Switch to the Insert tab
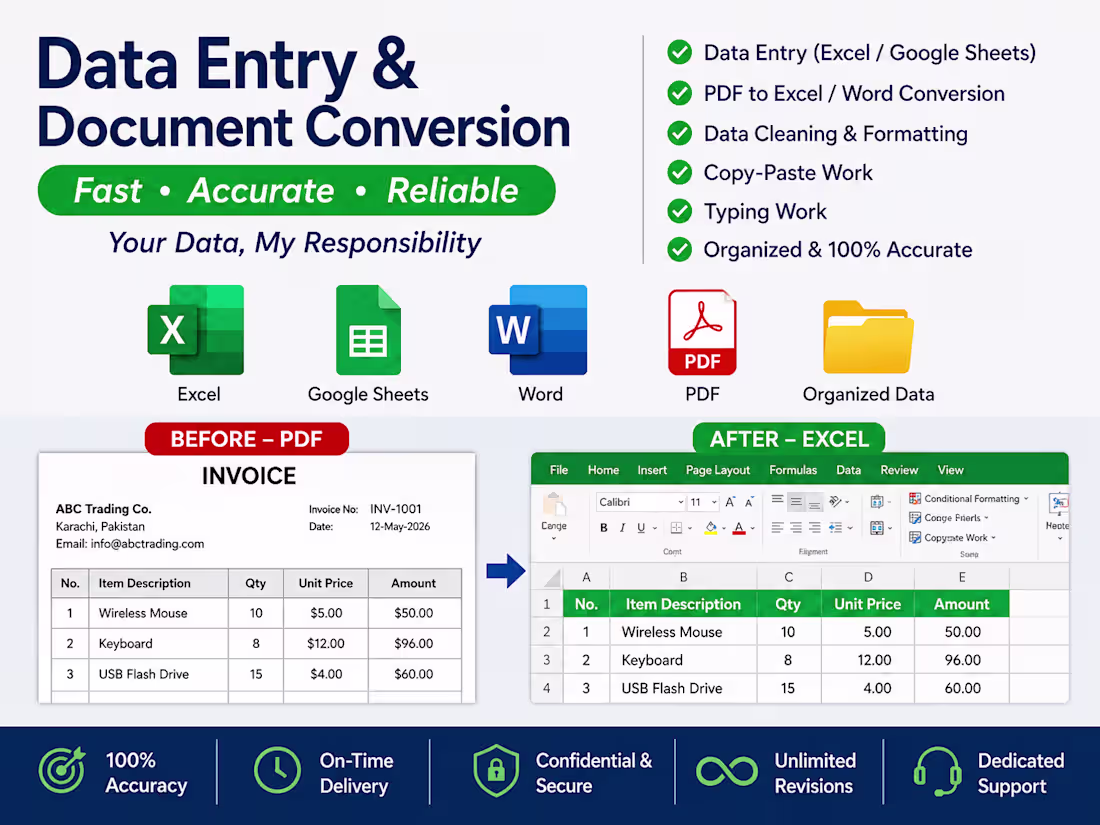This screenshot has height=825, width=1100. (652, 470)
